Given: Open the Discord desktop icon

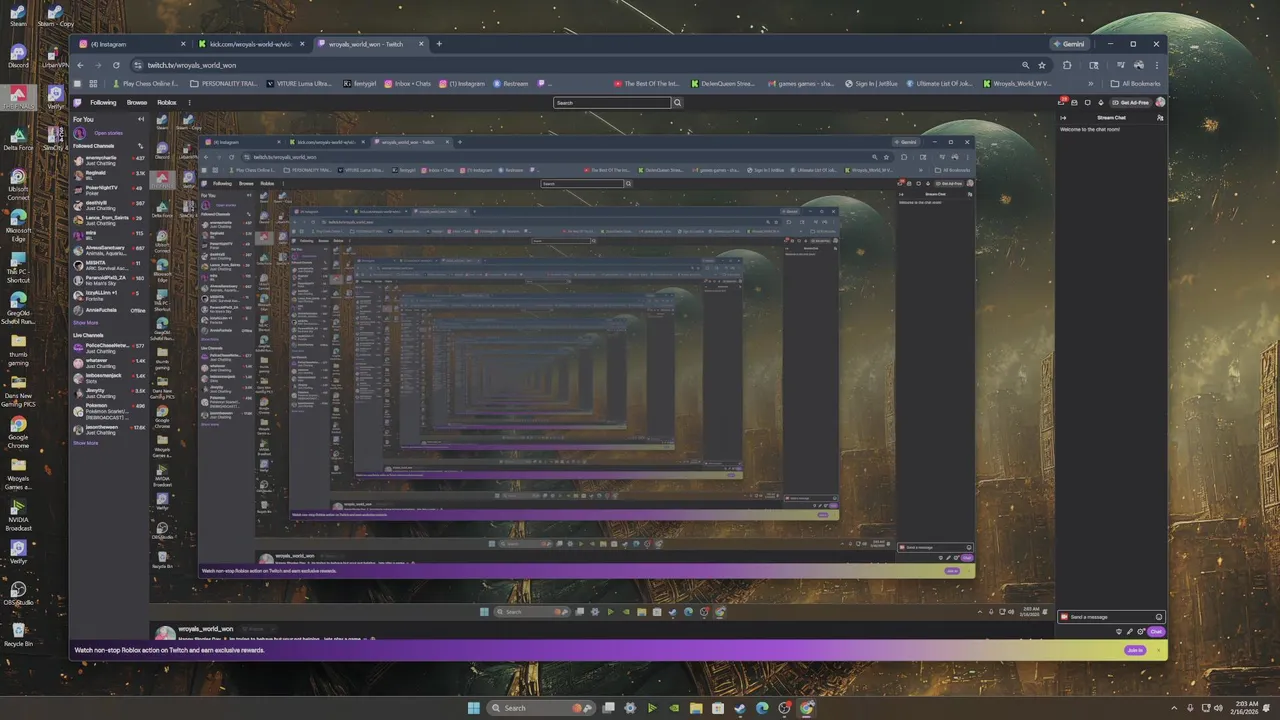Looking at the screenshot, I should pos(18,56).
